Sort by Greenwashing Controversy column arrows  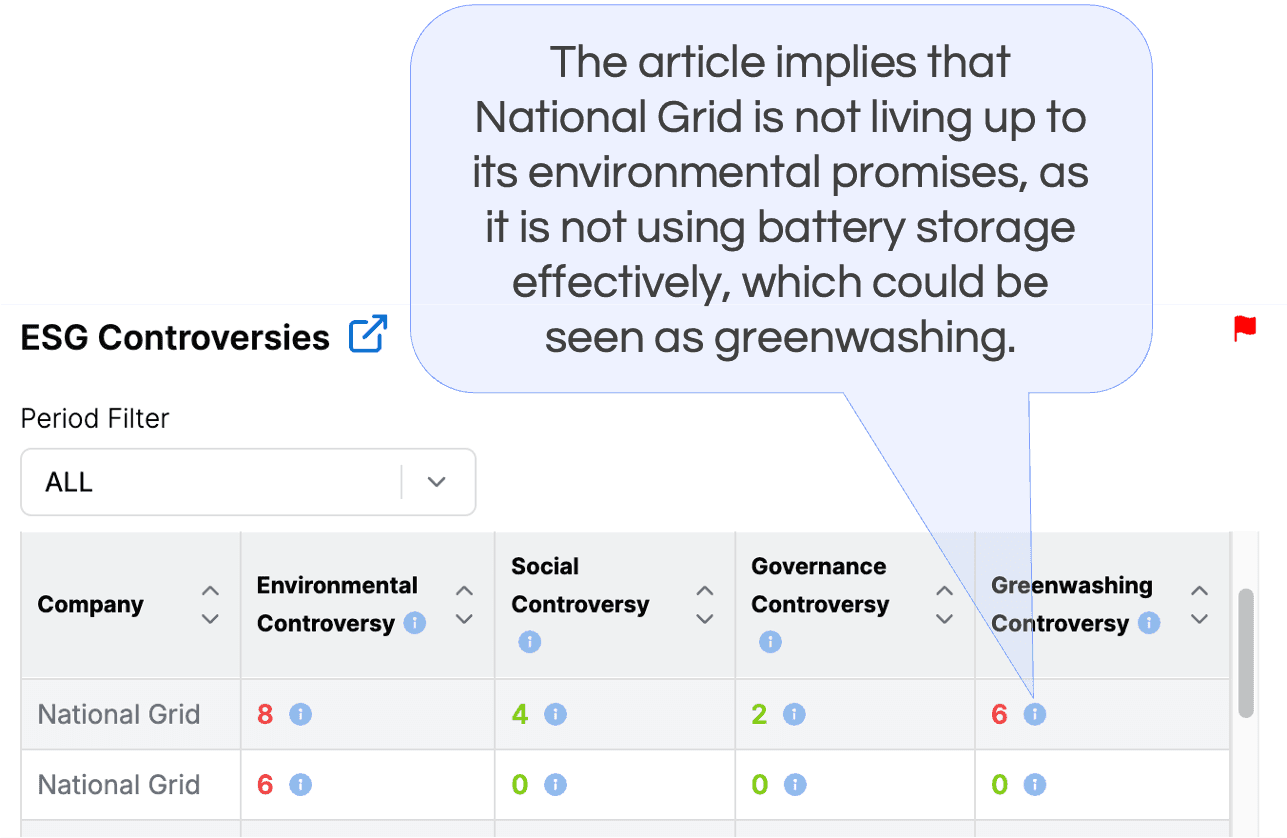[1200, 605]
